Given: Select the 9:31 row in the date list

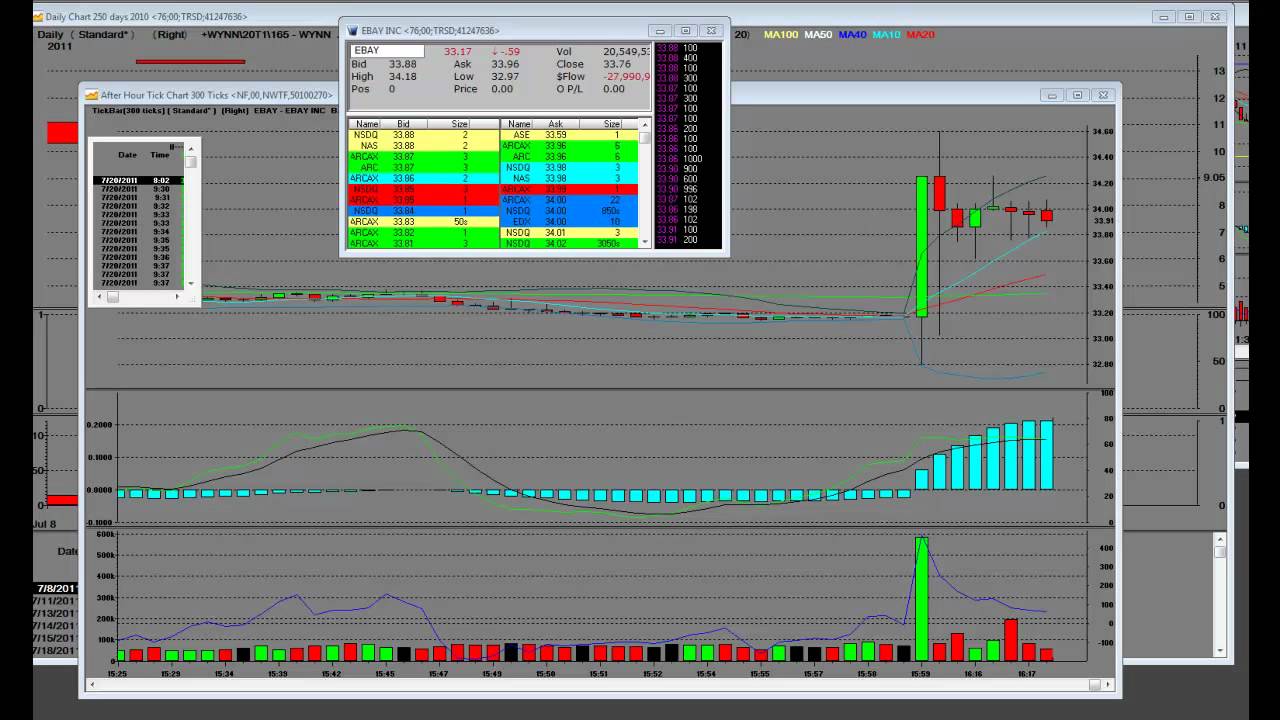Looking at the screenshot, I should pos(138,198).
